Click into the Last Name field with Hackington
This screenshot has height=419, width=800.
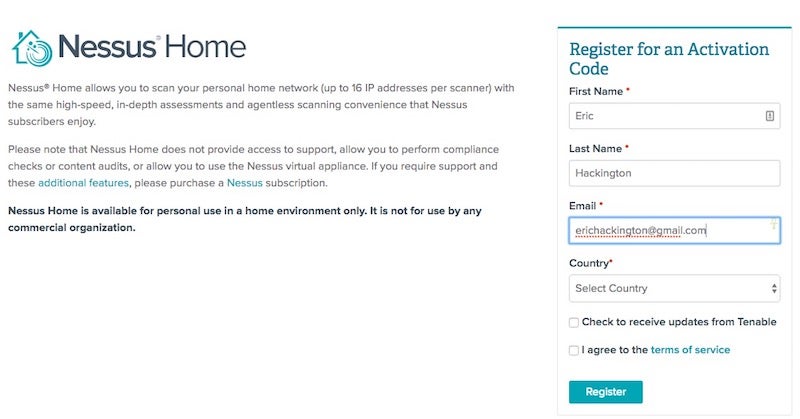(x=674, y=173)
